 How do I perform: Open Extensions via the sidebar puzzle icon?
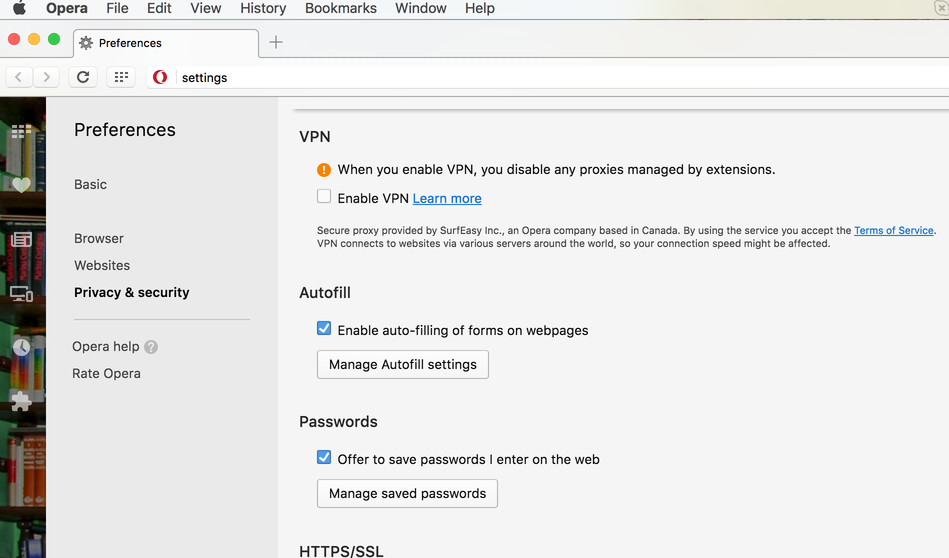pos(21,401)
